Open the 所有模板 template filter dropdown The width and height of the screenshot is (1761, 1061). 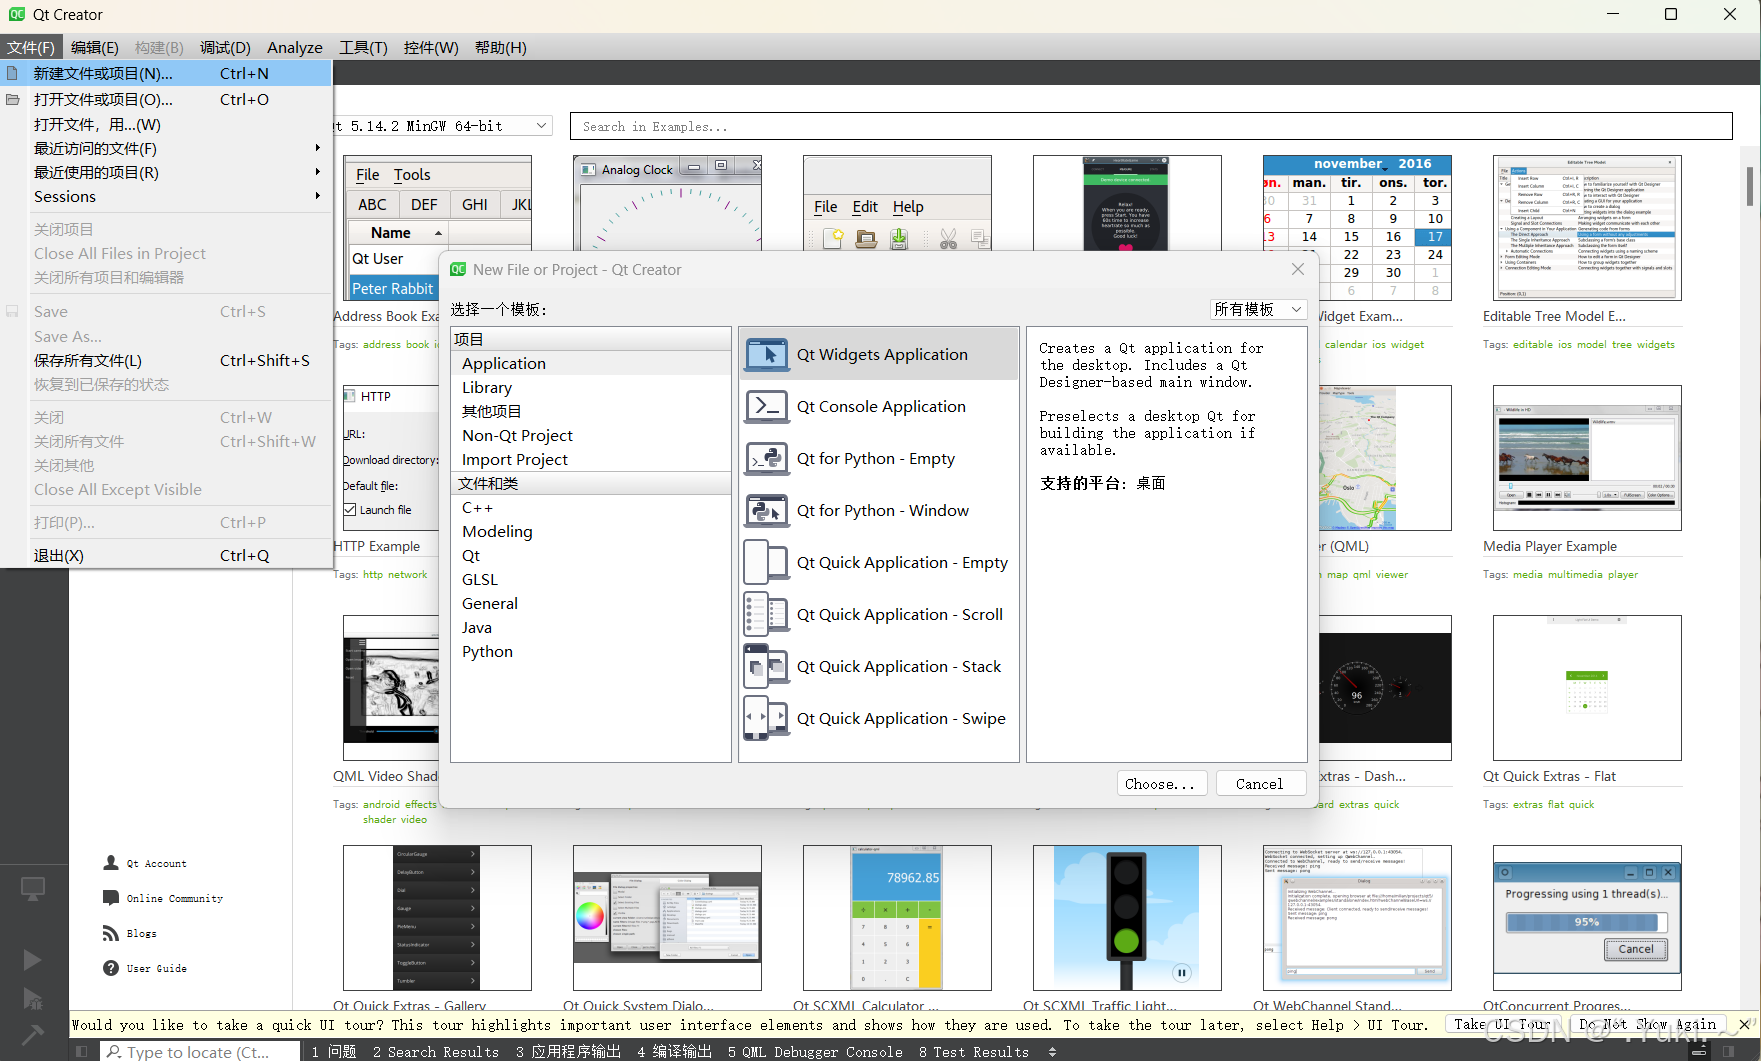pos(1259,309)
